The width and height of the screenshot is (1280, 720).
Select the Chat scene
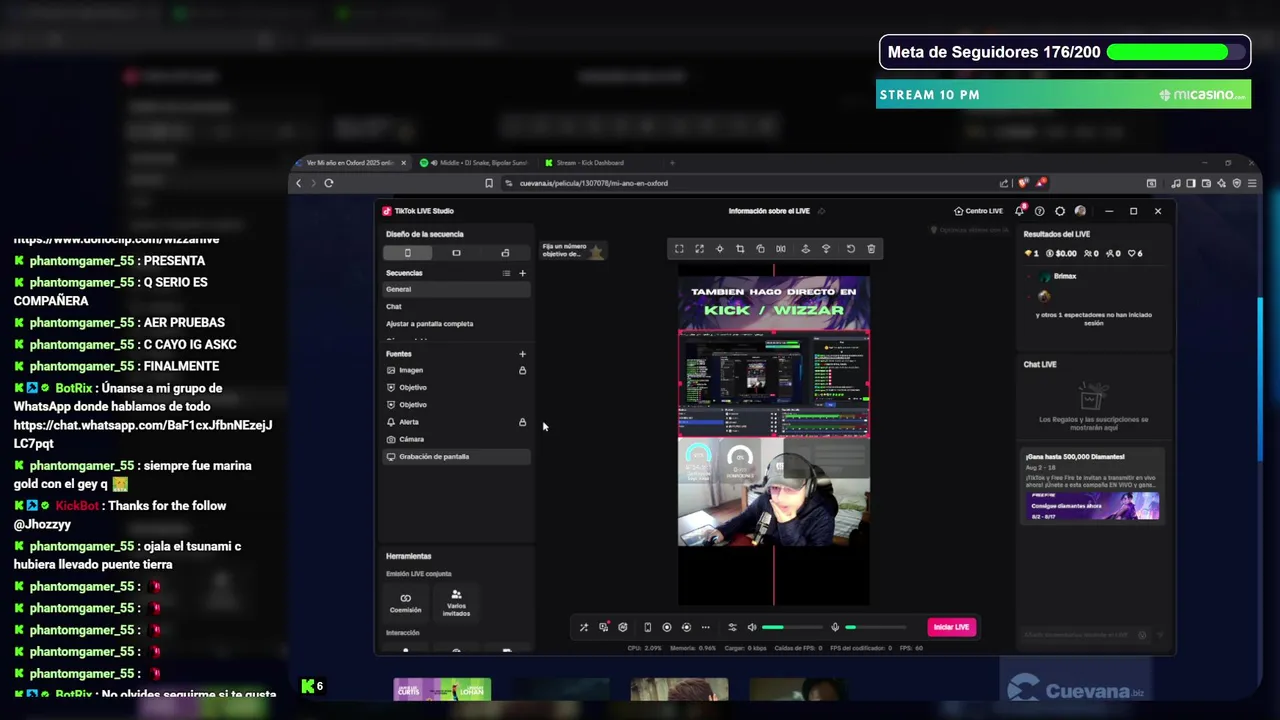coord(456,306)
